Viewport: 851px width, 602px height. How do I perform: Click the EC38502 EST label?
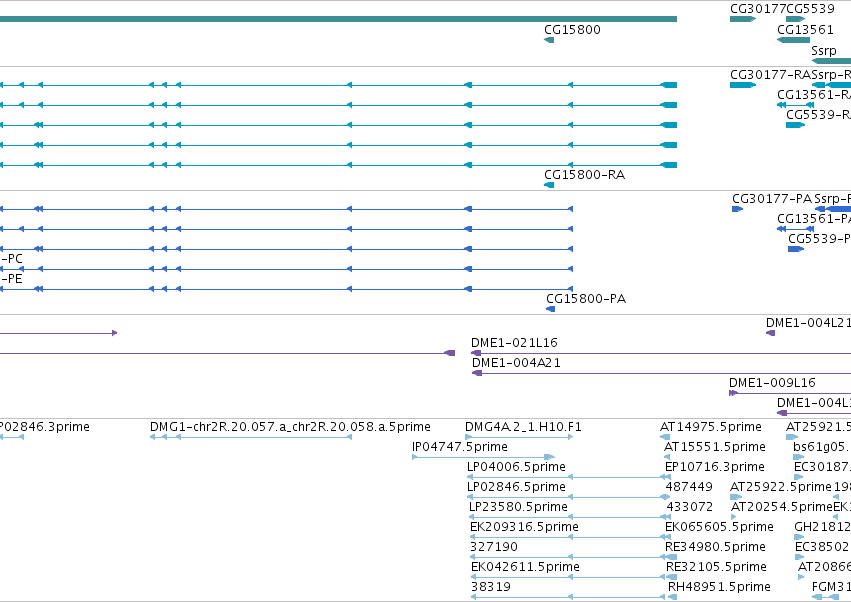pos(823,547)
